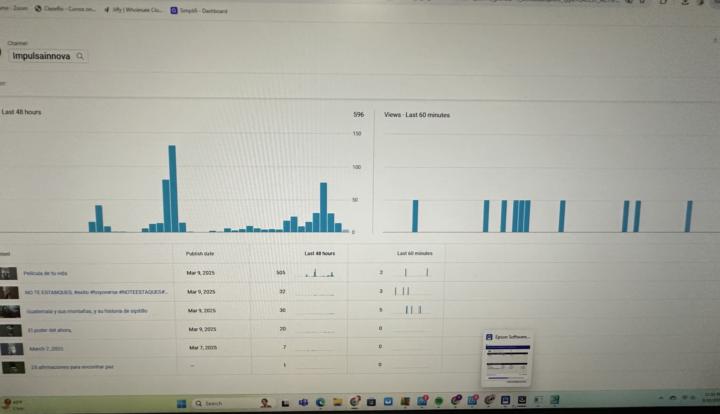Open File Explorer from the taskbar
Viewport: 720px width, 414px height.
coord(338,402)
